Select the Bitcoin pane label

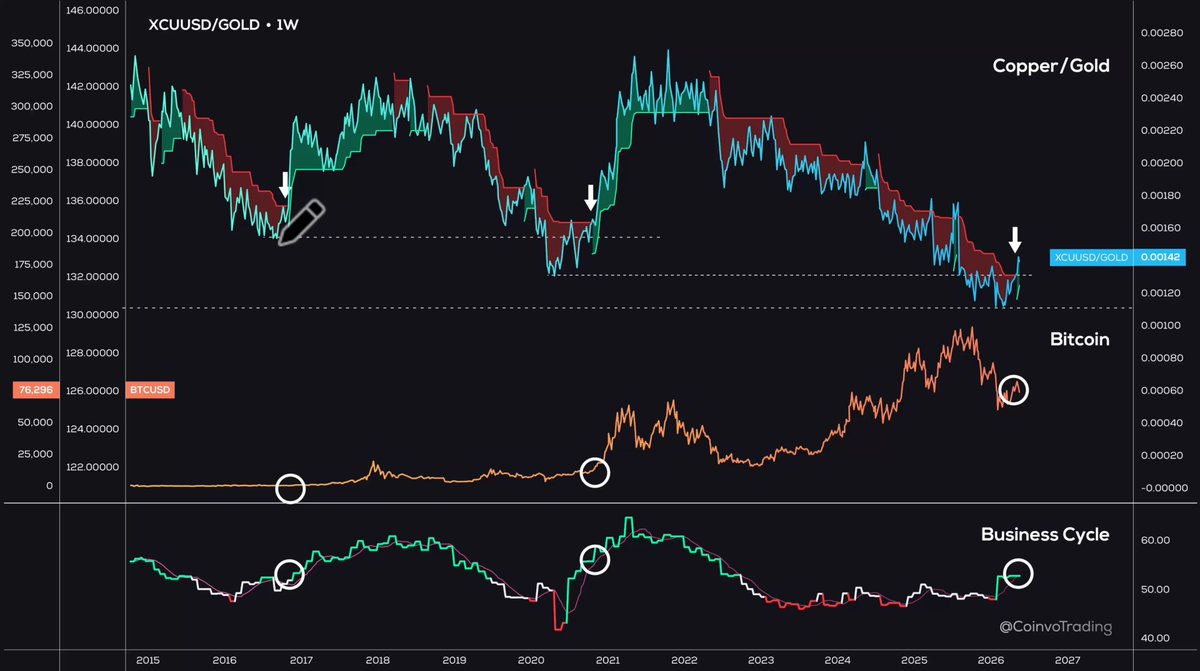click(1079, 339)
